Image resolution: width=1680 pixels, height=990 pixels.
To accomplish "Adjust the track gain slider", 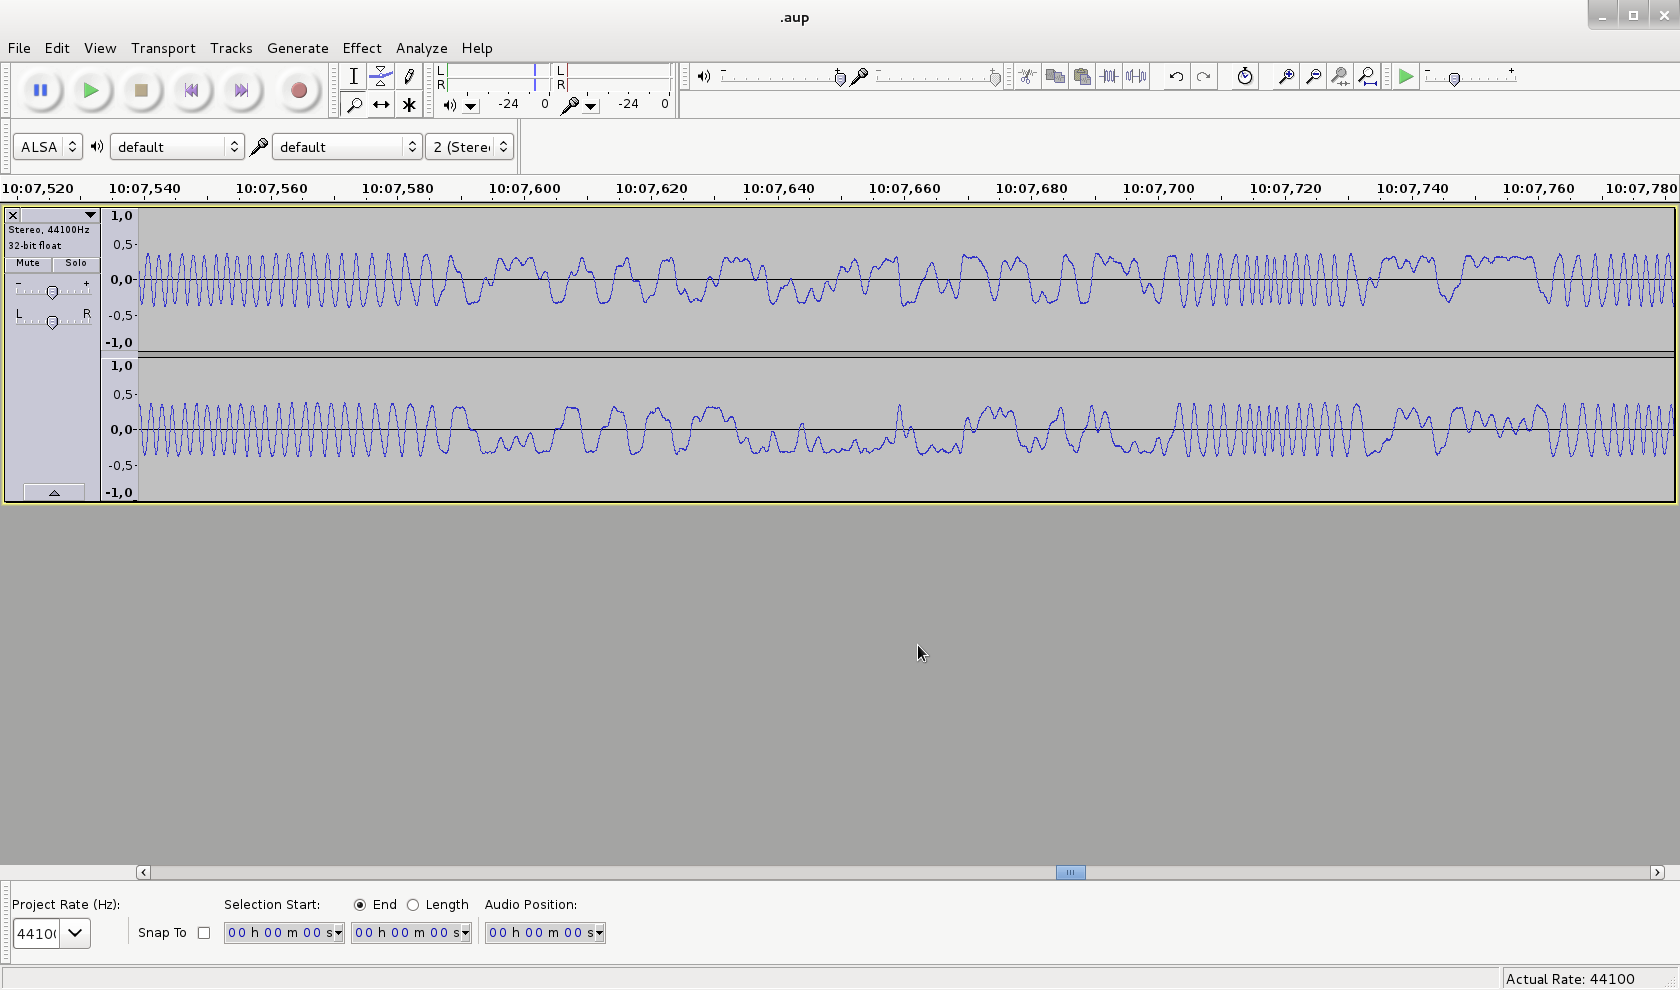I will pos(52,291).
